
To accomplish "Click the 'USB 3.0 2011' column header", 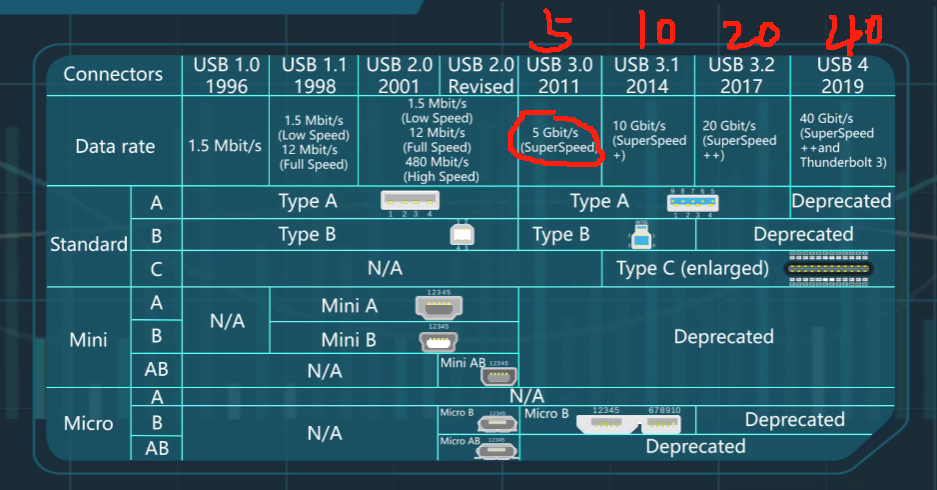I will (559, 75).
